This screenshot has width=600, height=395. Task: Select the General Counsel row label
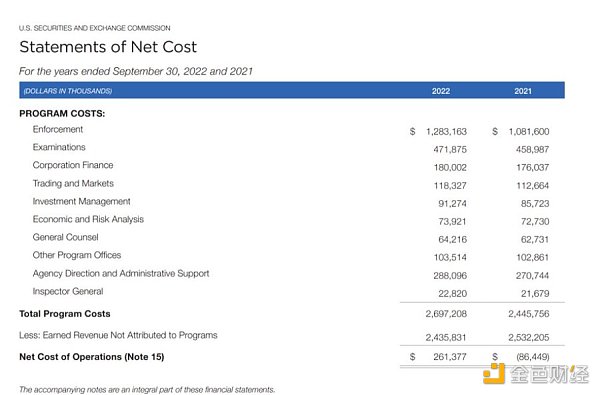click(65, 237)
